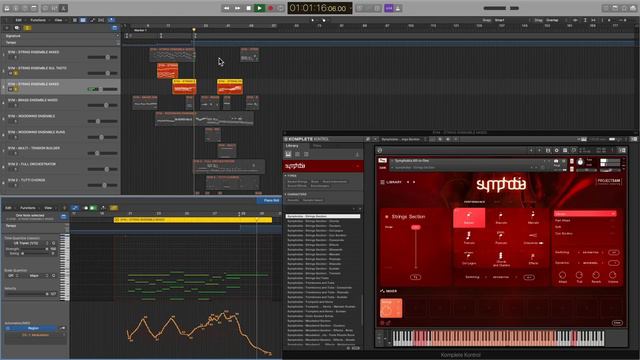The height and width of the screenshot is (360, 640).
Task: Open the highlighted red dropdown in Symphobia
Action: (584, 213)
